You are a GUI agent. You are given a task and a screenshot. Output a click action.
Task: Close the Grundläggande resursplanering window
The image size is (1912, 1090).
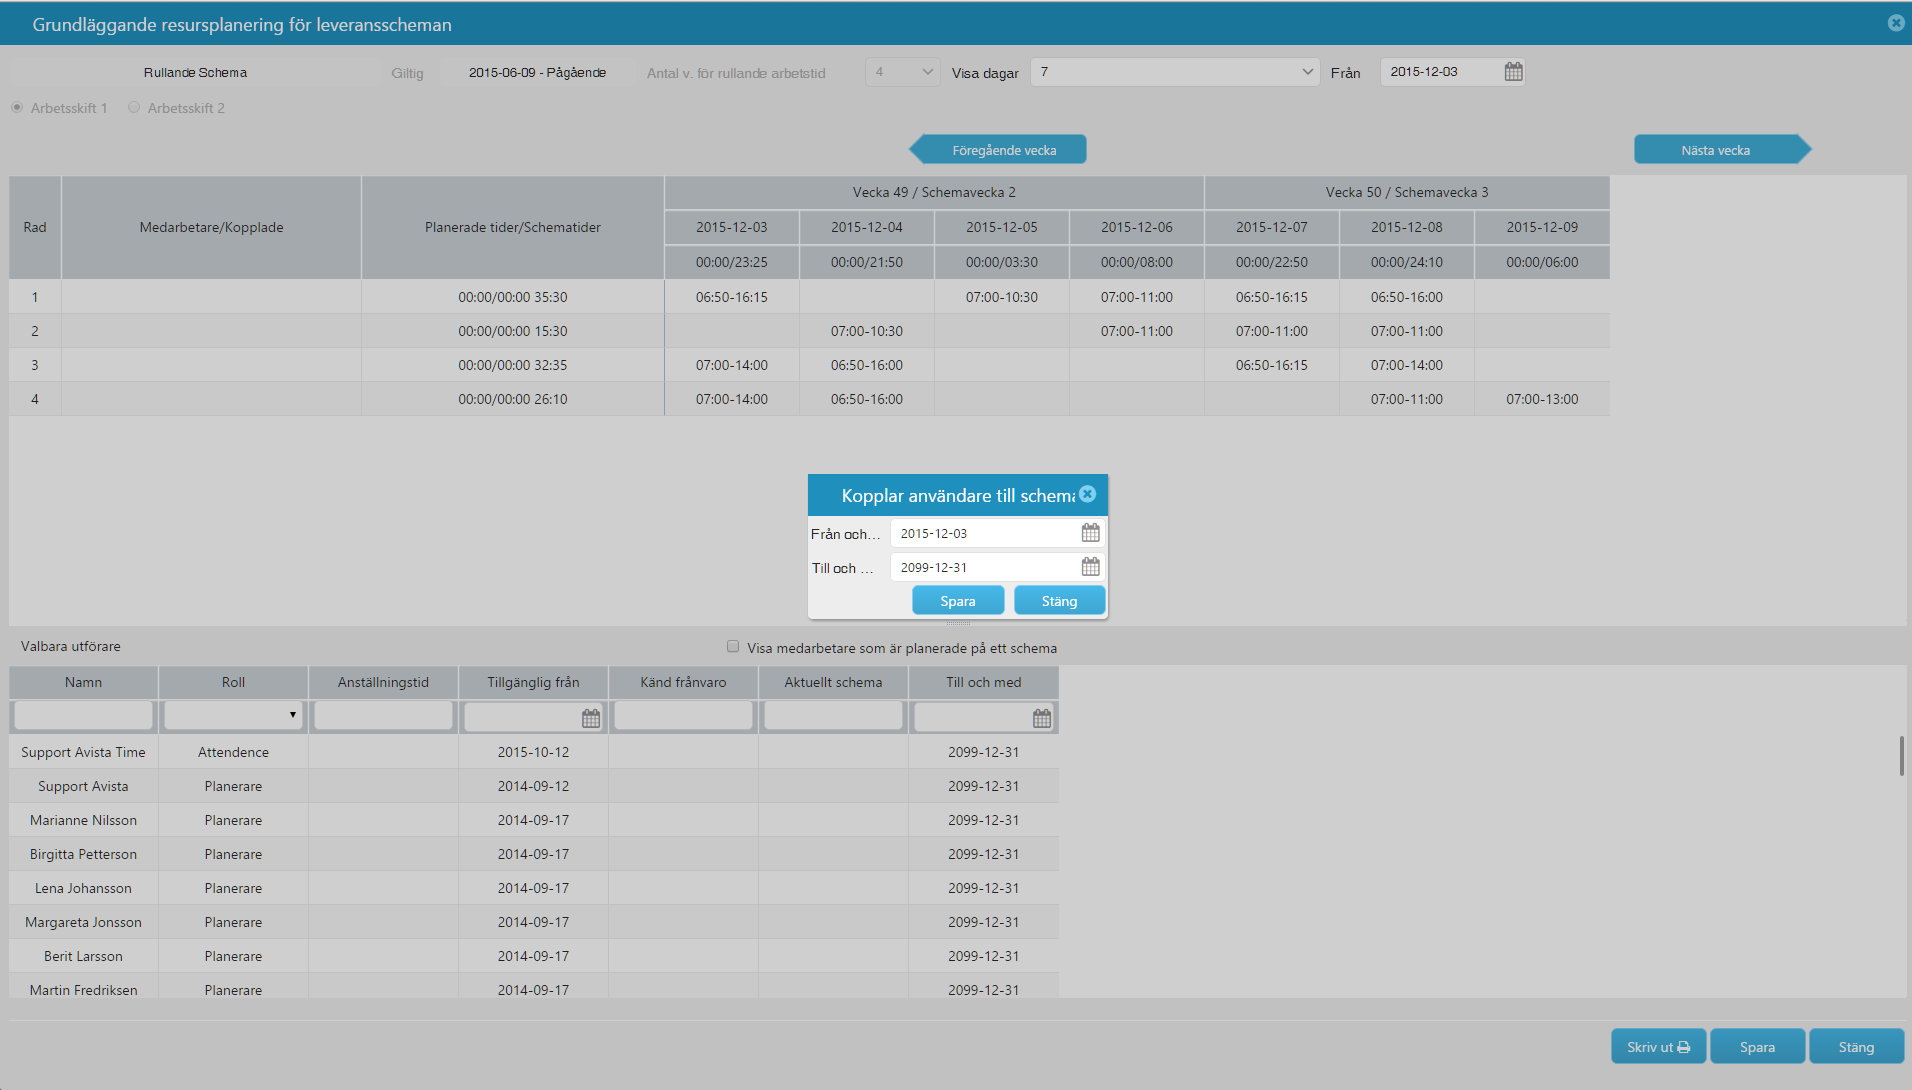pyautogui.click(x=1896, y=23)
